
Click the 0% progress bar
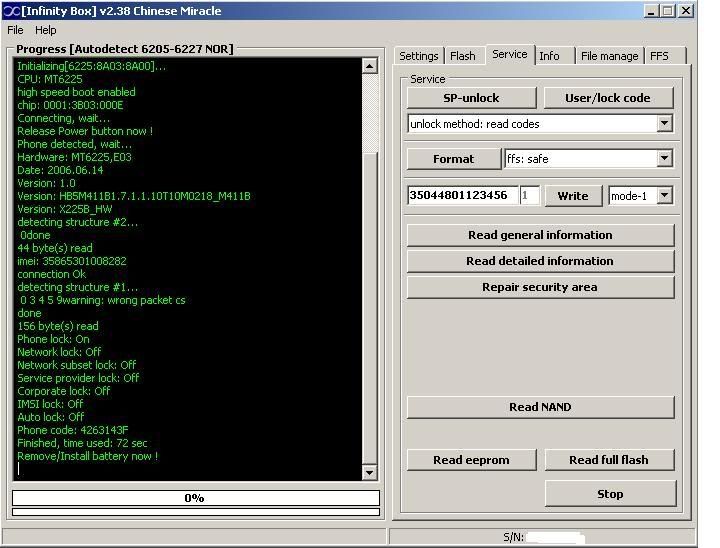196,498
